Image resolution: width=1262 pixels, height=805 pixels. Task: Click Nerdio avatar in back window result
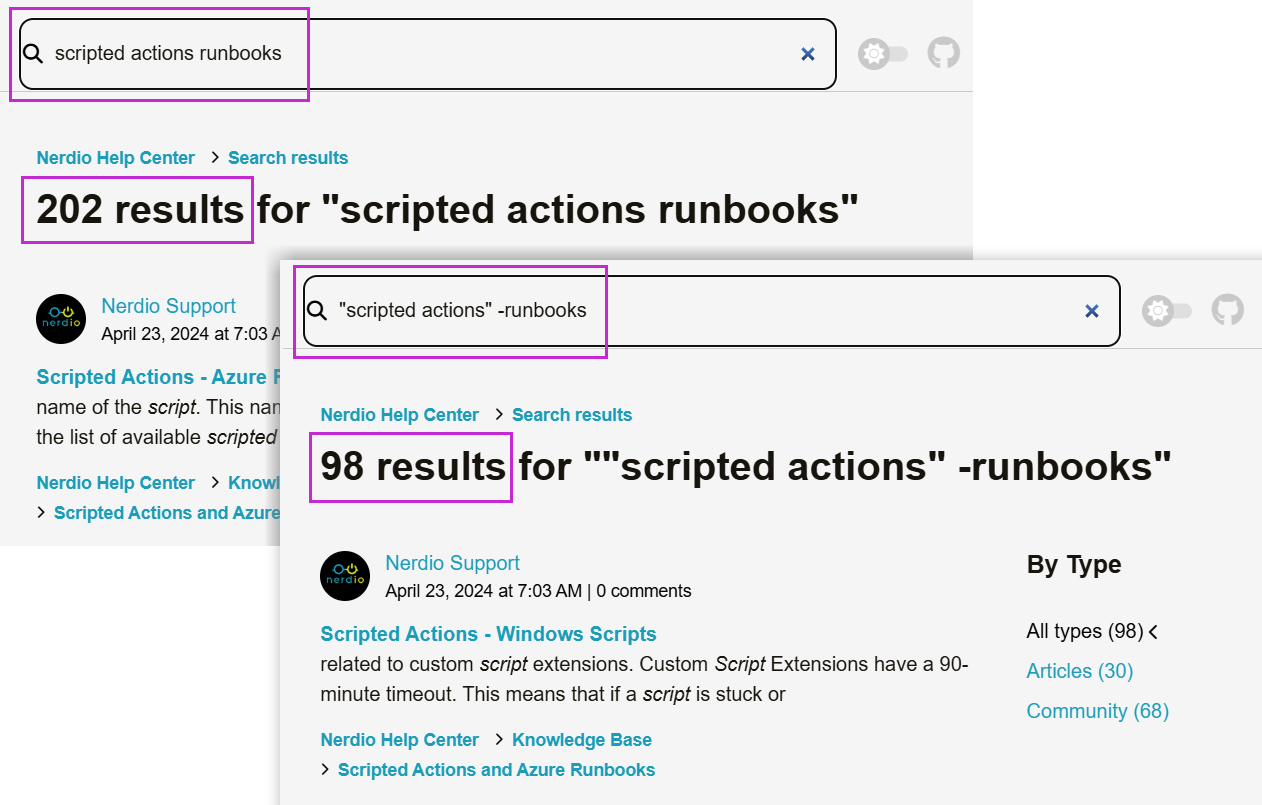coord(61,319)
